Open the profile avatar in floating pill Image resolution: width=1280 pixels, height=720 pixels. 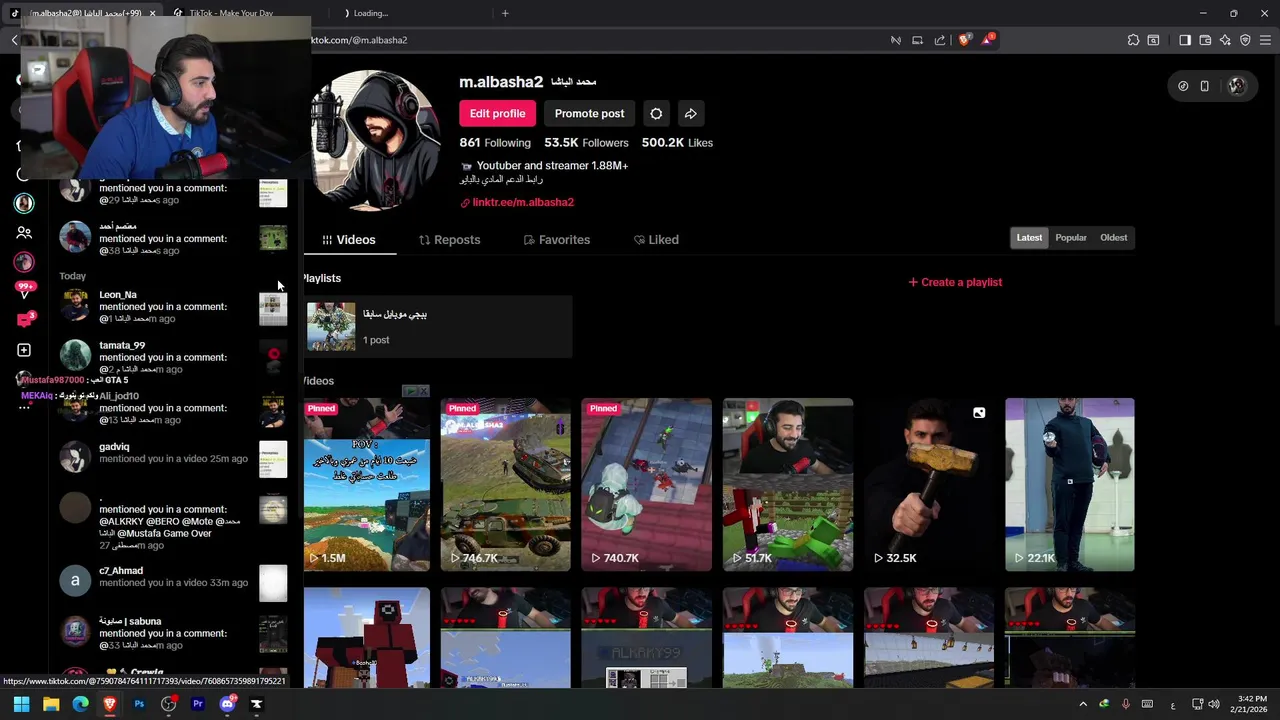click(1237, 86)
